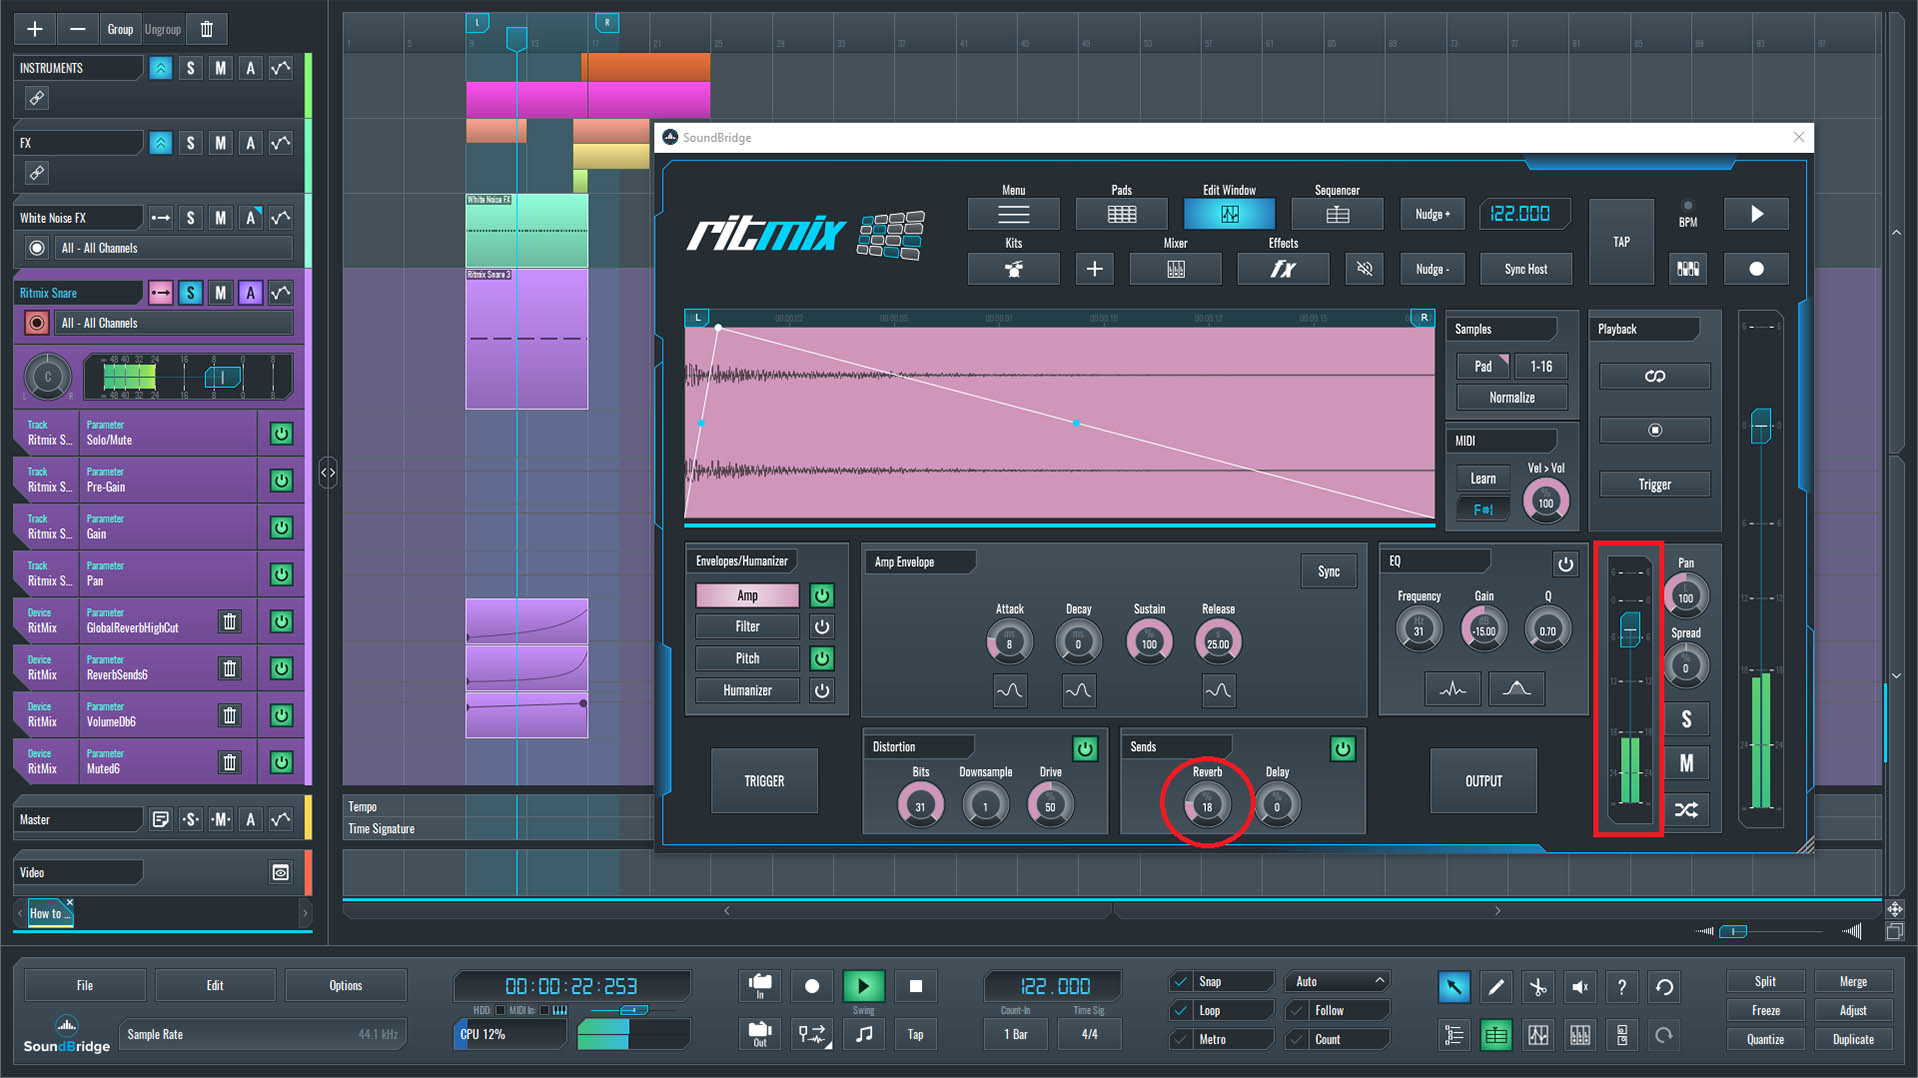Click the RitMix pattern icon beside record
Image resolution: width=1918 pixels, height=1078 pixels.
click(x=1688, y=268)
